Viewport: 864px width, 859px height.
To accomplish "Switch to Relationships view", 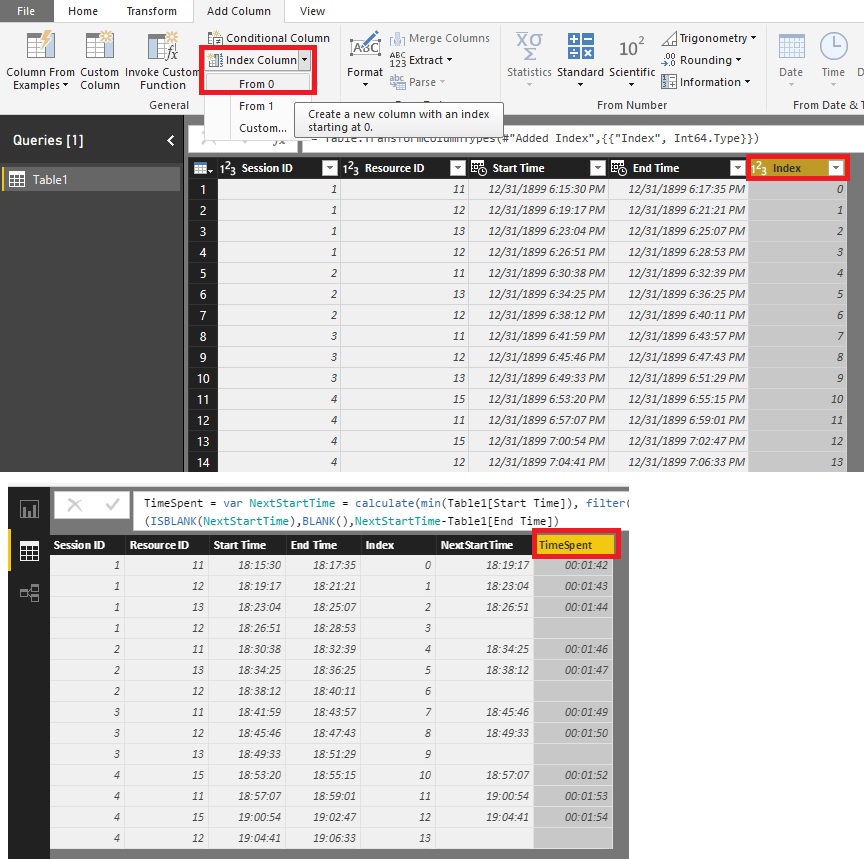I will click(x=29, y=593).
